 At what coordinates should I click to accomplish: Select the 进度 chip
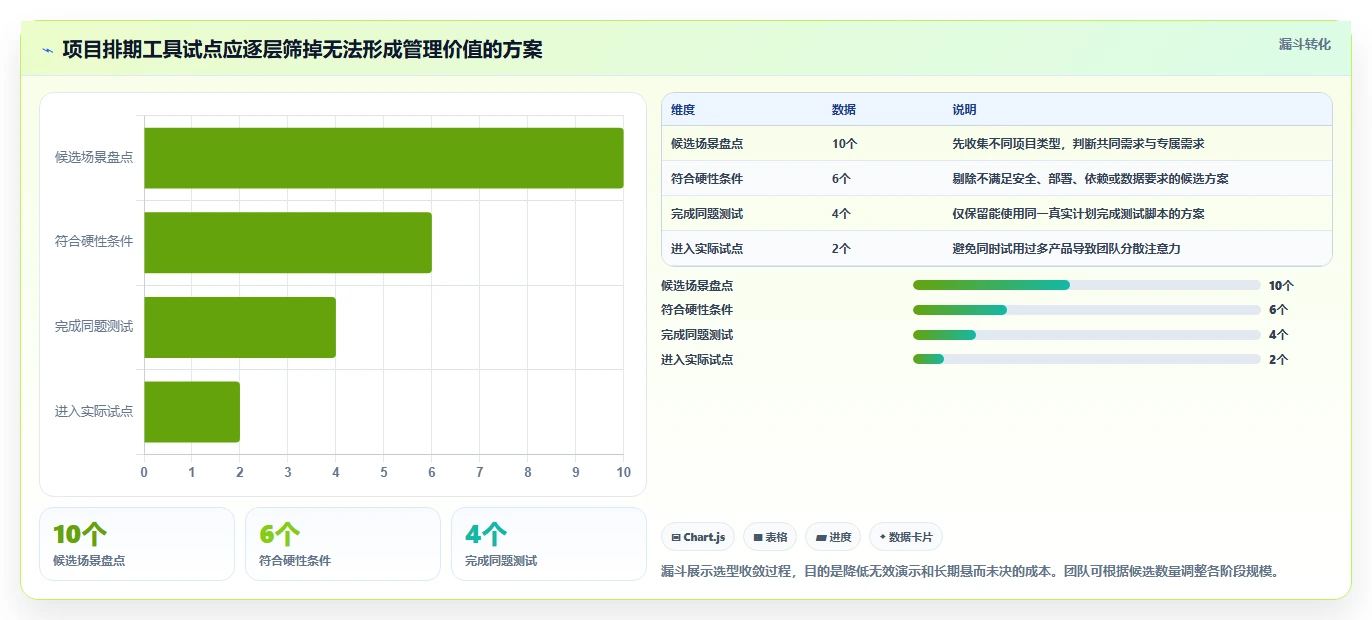(833, 537)
